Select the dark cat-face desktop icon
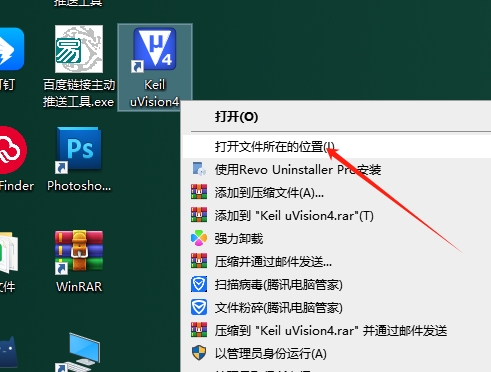Viewport: 491px width, 372px height. [9, 353]
